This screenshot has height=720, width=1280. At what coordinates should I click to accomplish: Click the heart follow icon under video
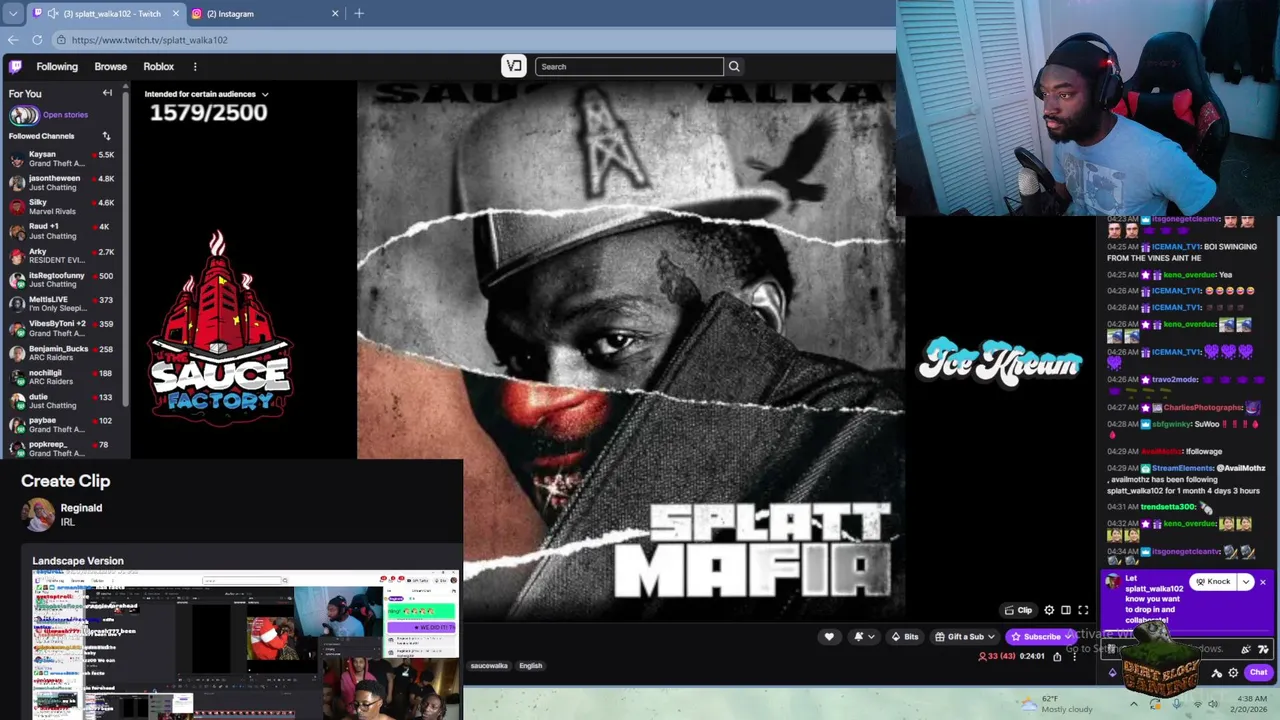tap(829, 637)
